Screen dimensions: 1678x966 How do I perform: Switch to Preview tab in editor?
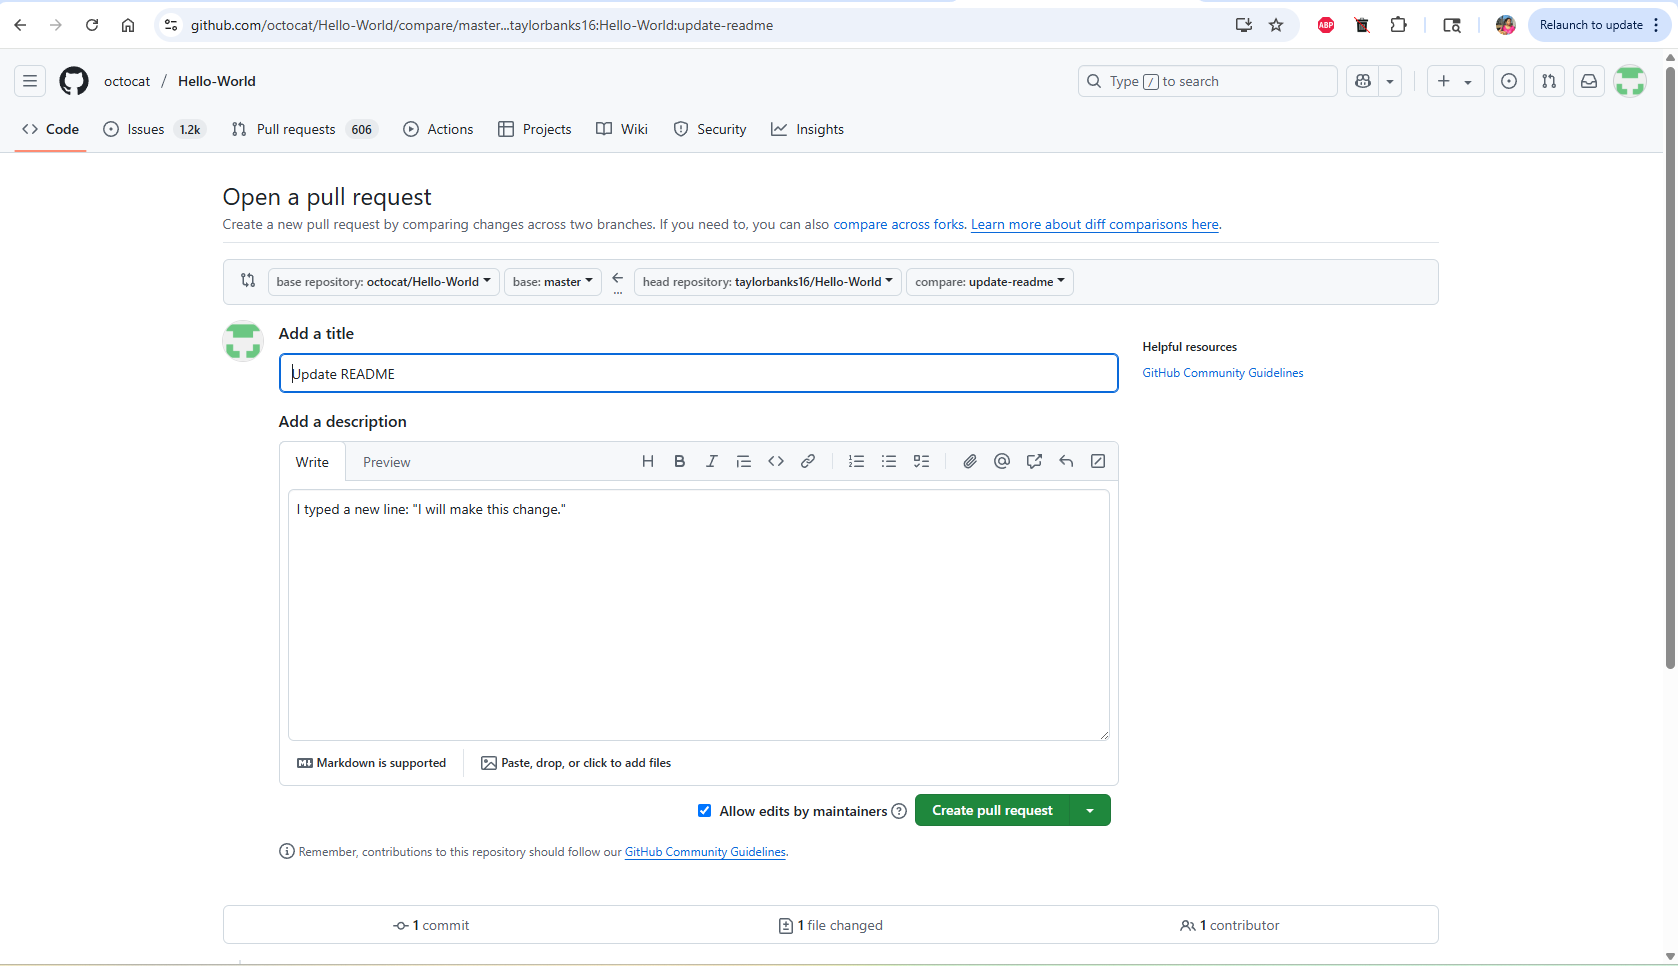point(387,462)
